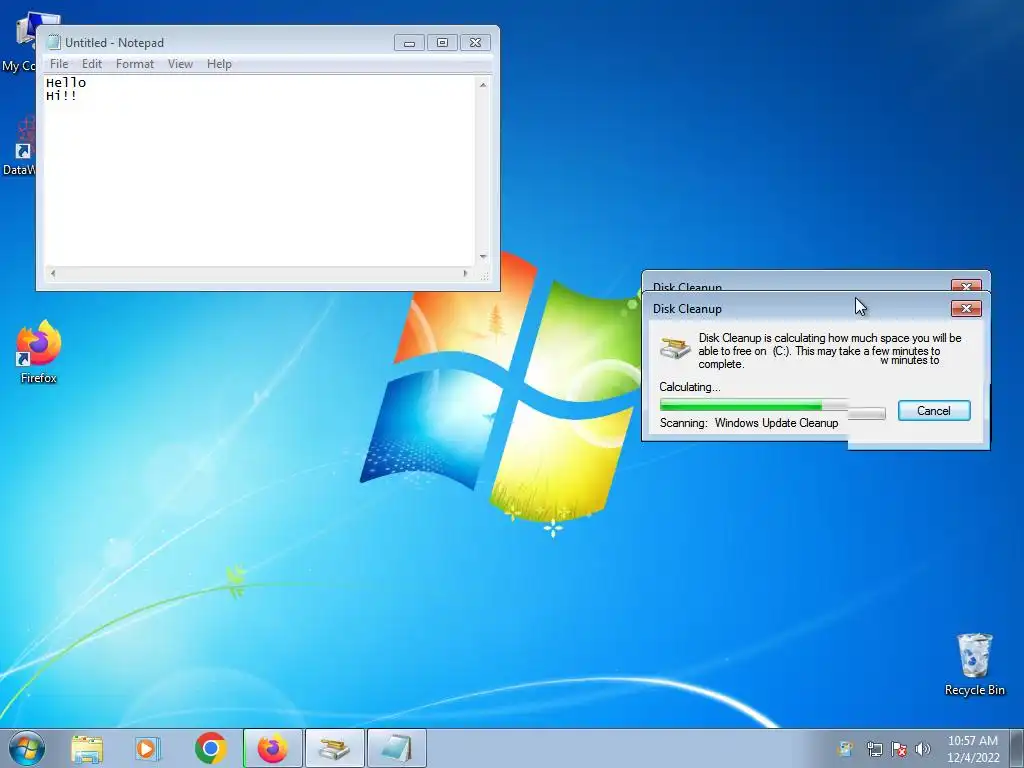Viewport: 1024px width, 768px height.
Task: Switch to Firefox in the taskbar
Action: click(x=272, y=749)
